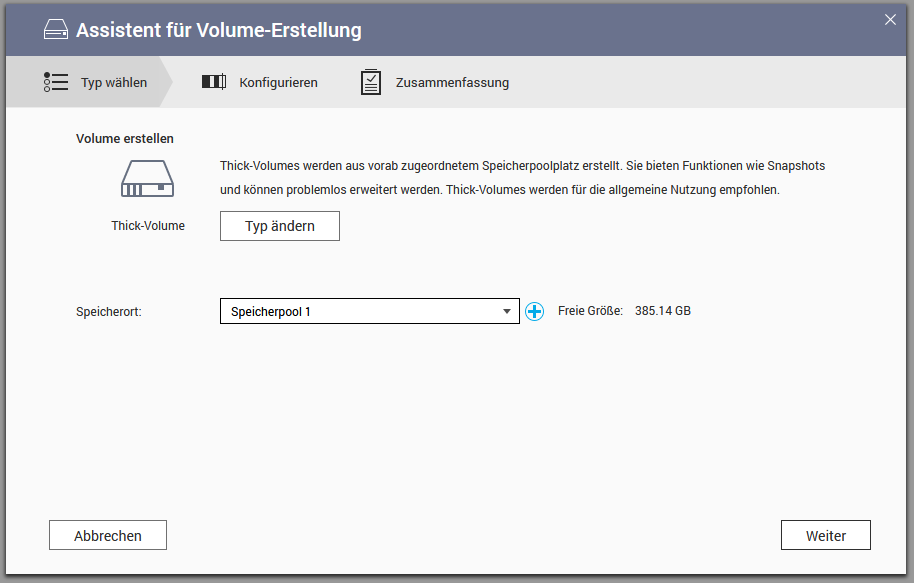Click the Volume erstellen heading
This screenshot has height=583, width=914.
(125, 139)
